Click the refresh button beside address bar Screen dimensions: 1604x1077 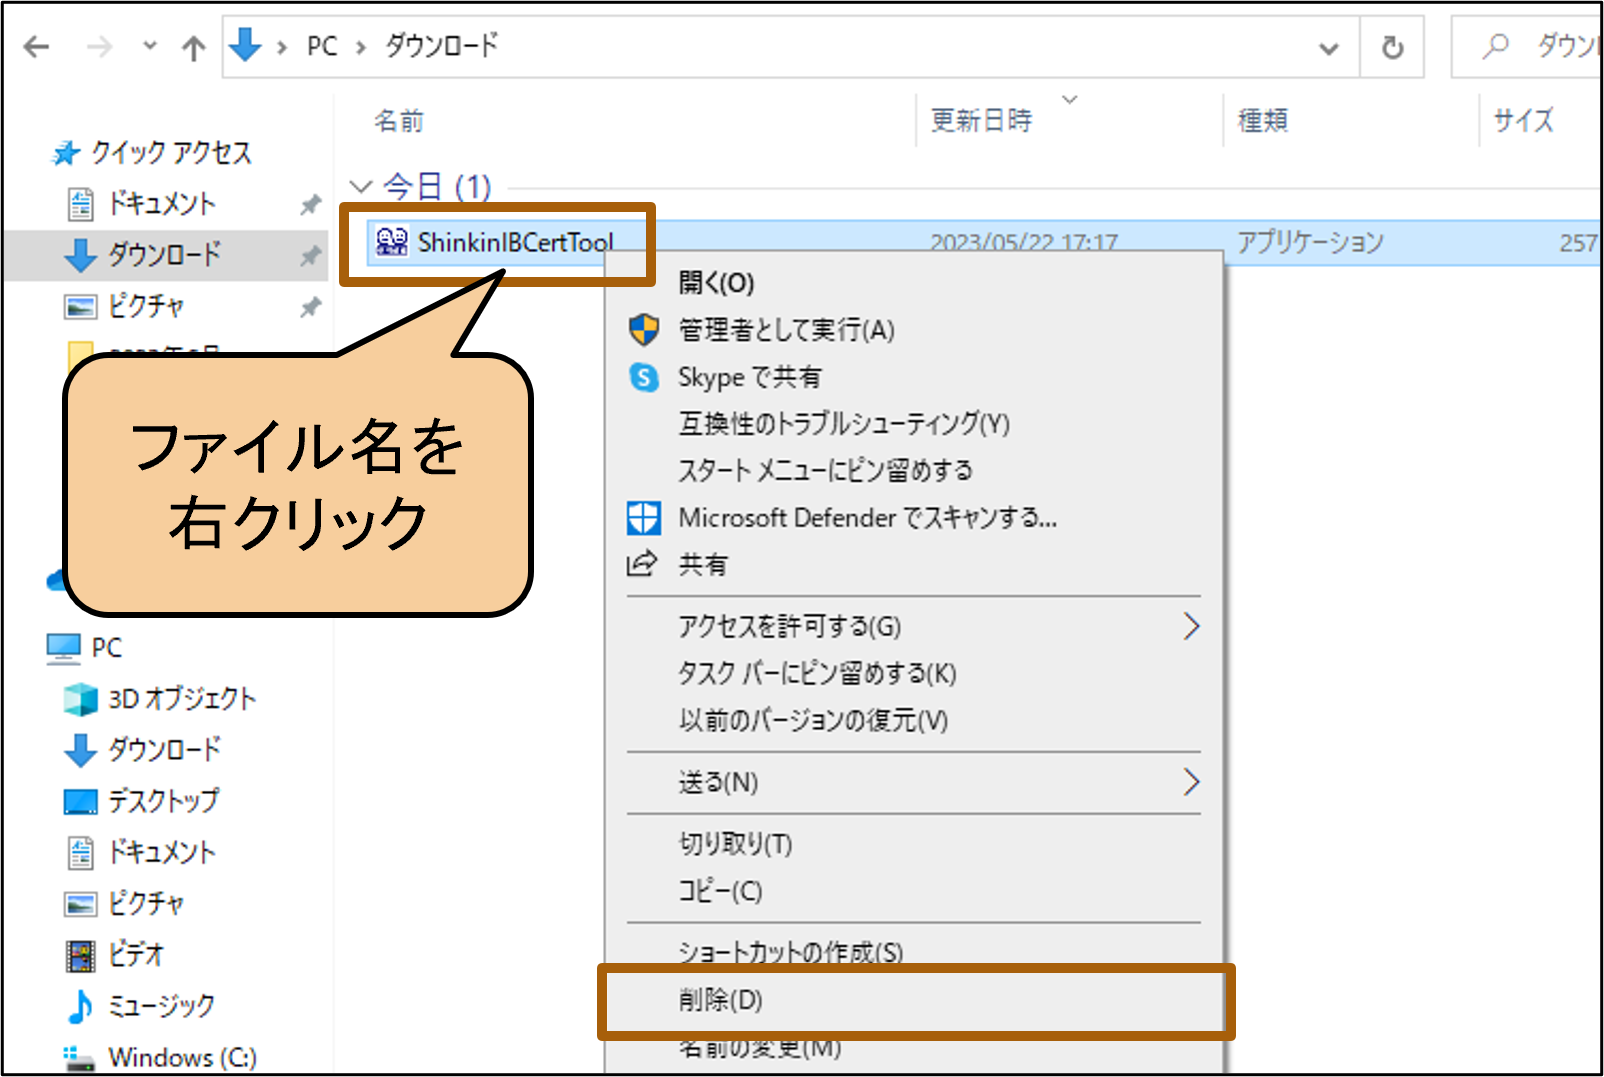point(1392,47)
